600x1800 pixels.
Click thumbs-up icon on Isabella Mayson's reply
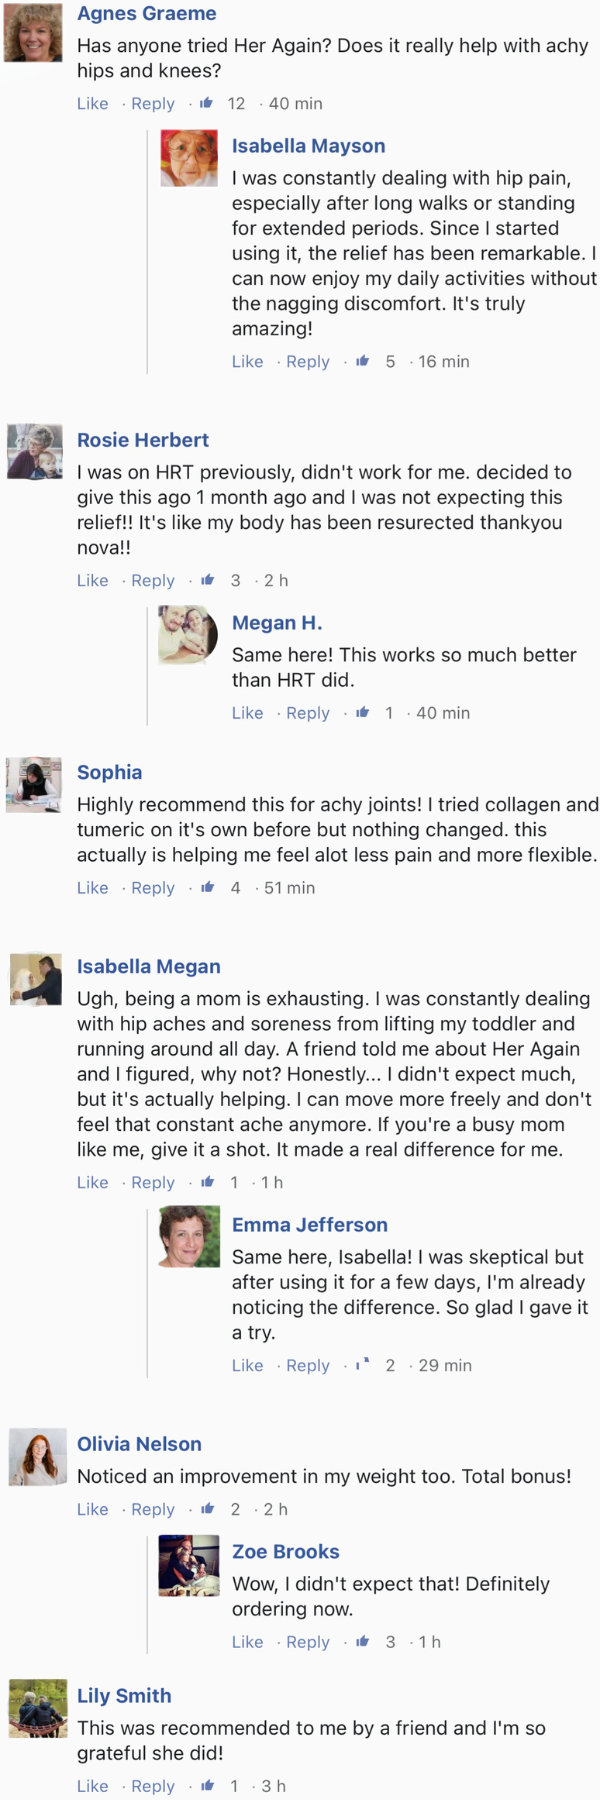click(362, 361)
